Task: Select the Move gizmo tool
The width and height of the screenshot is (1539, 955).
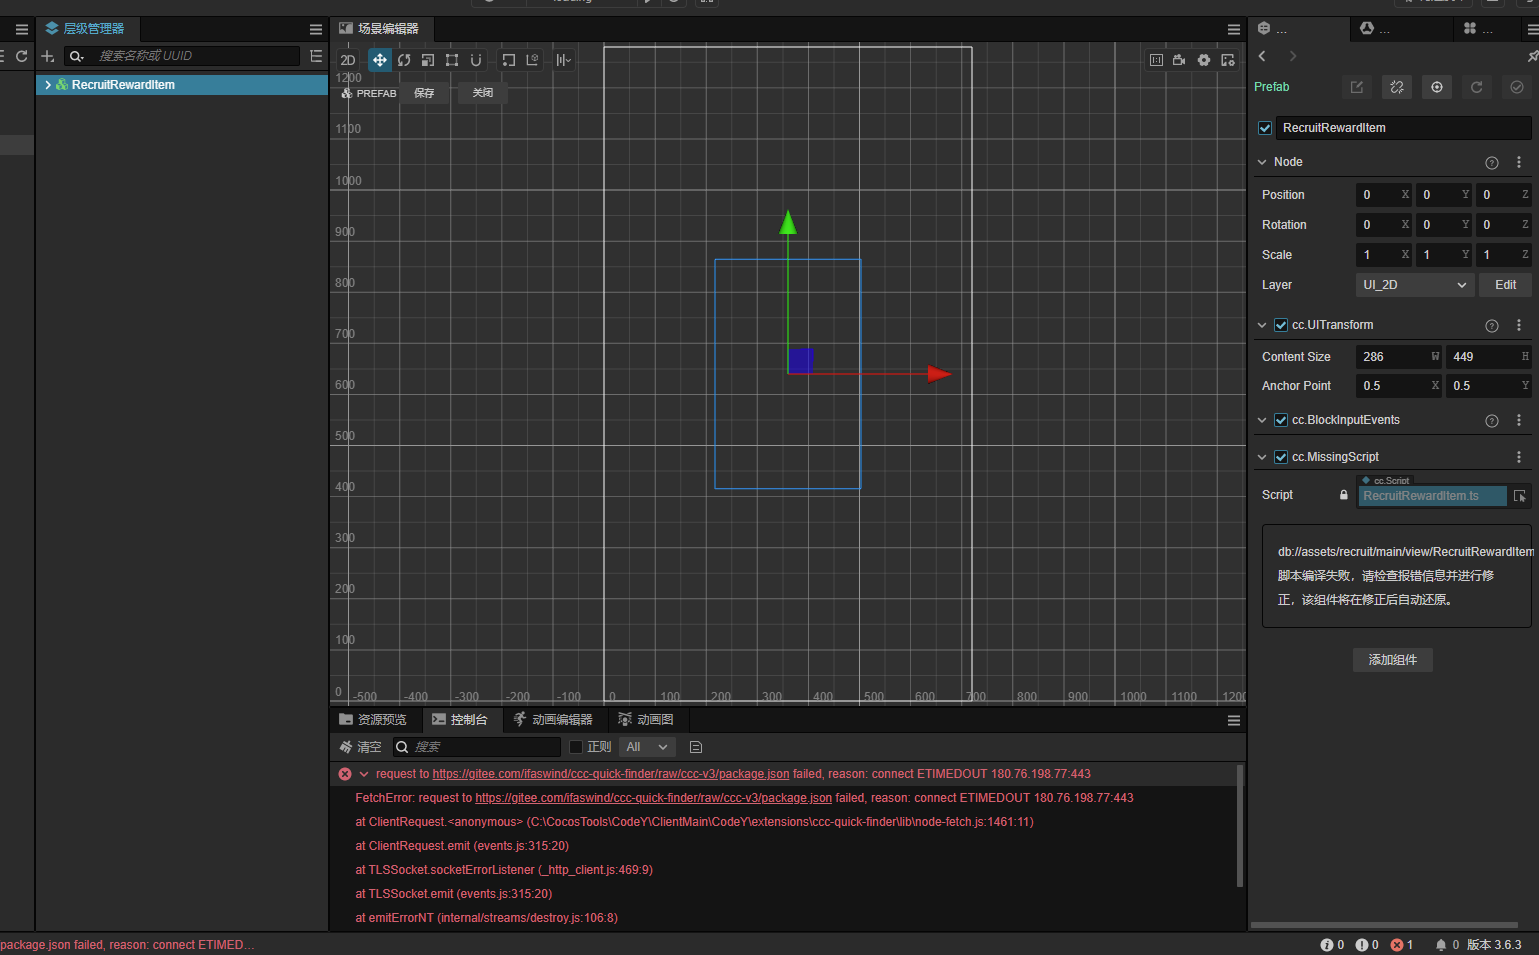Action: tap(380, 60)
